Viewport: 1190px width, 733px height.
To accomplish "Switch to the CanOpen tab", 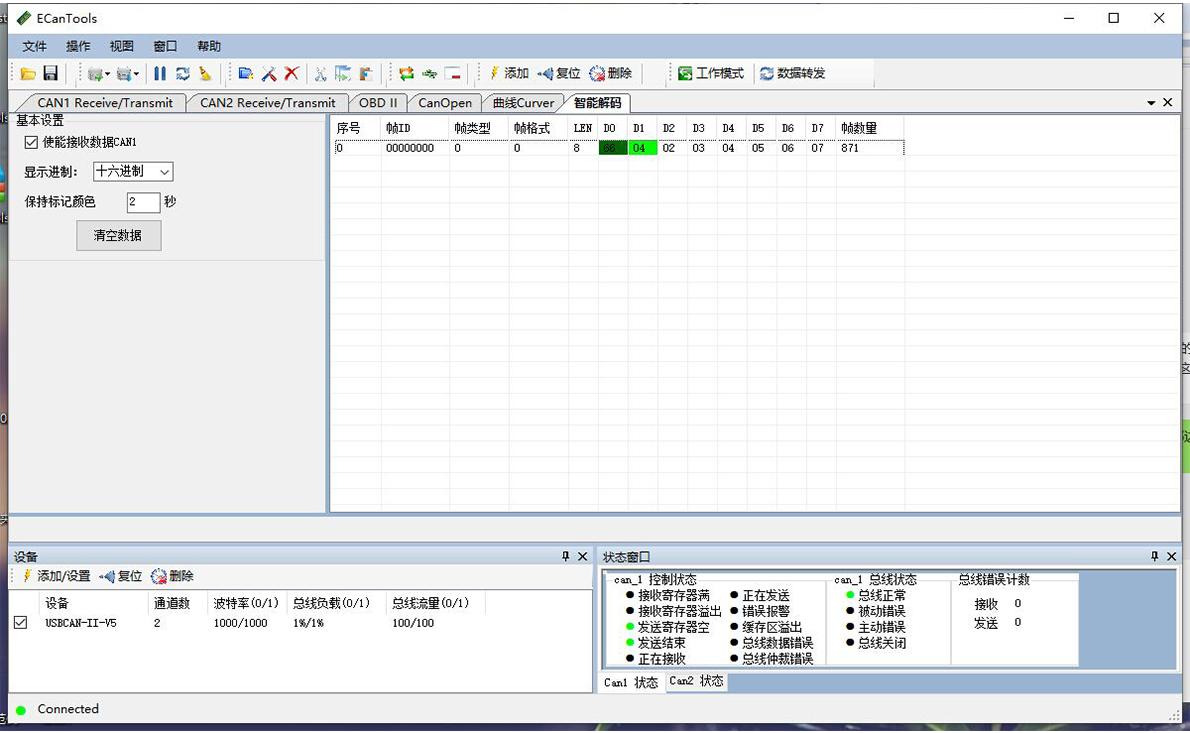I will point(445,103).
